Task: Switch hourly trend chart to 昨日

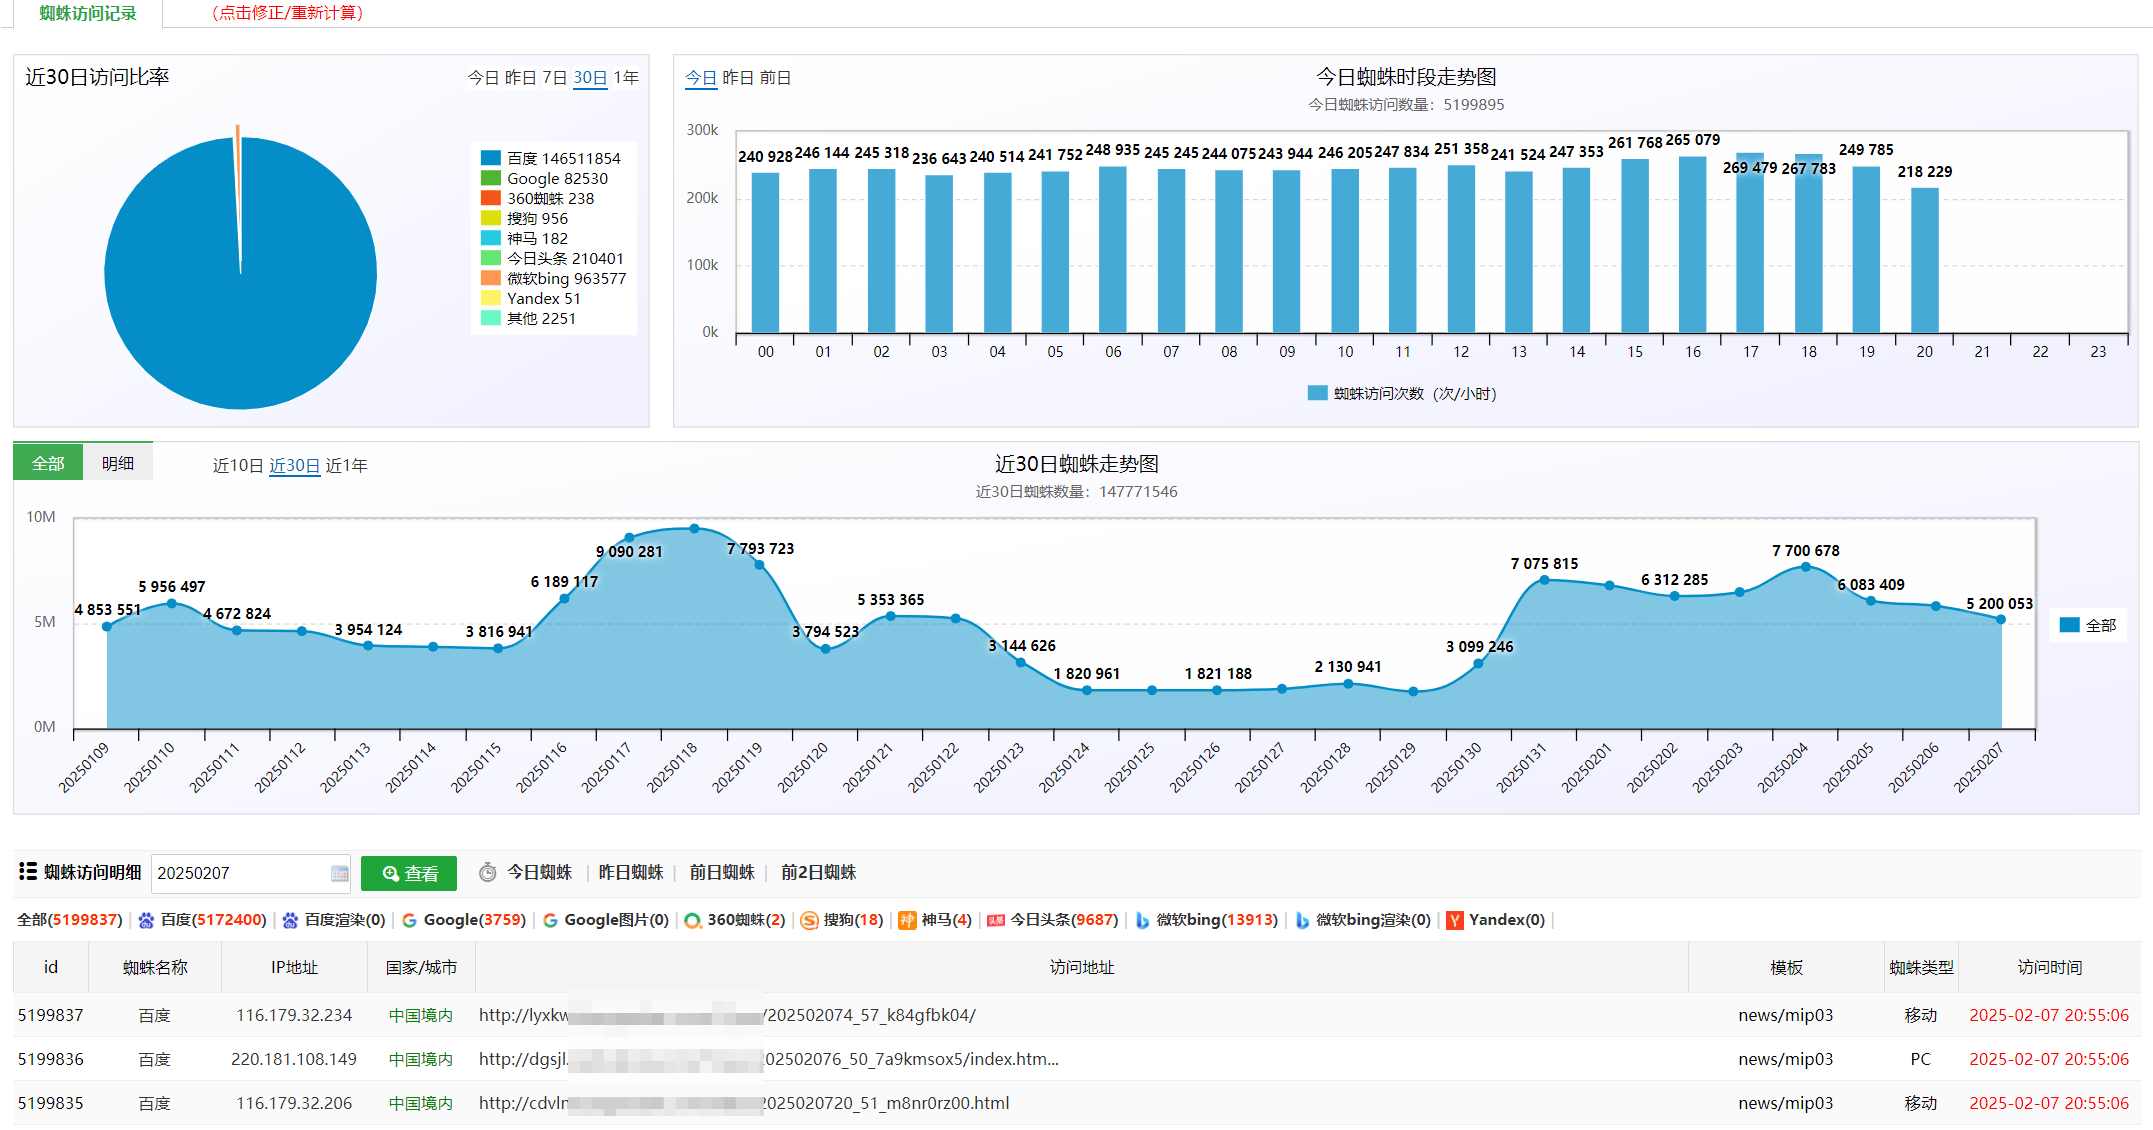Action: [738, 77]
